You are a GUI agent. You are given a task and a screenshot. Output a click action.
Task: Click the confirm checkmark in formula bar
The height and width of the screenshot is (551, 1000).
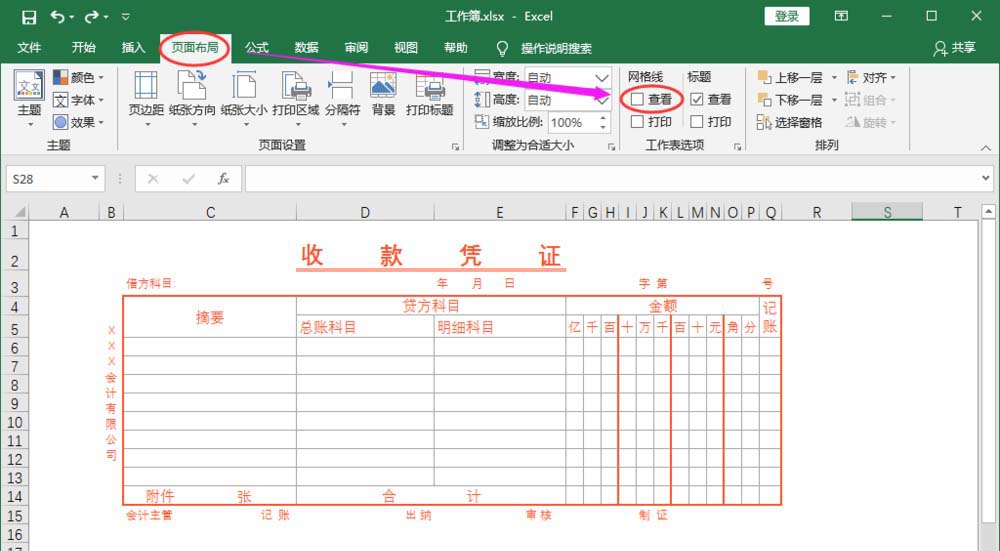point(188,179)
